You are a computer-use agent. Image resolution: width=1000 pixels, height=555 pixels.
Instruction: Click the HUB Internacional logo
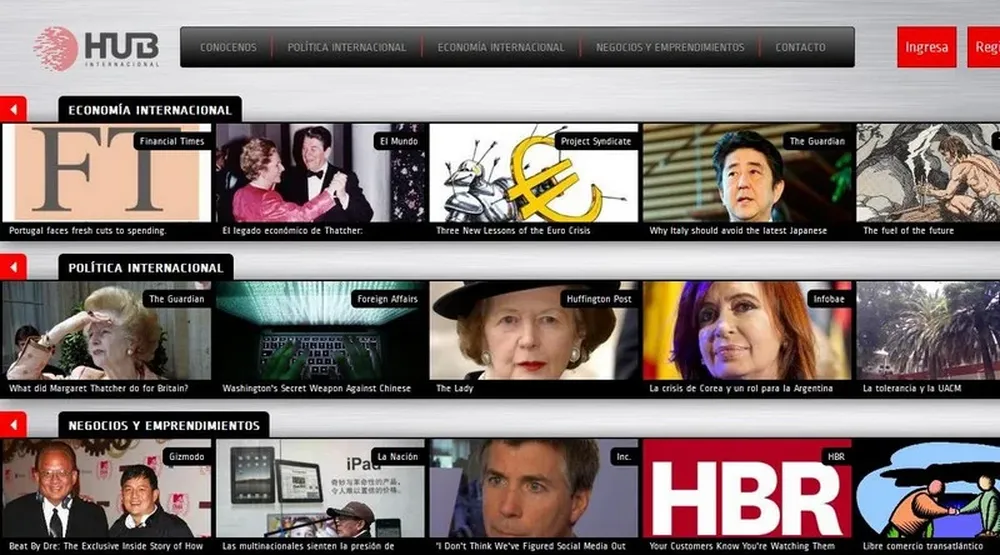(96, 48)
